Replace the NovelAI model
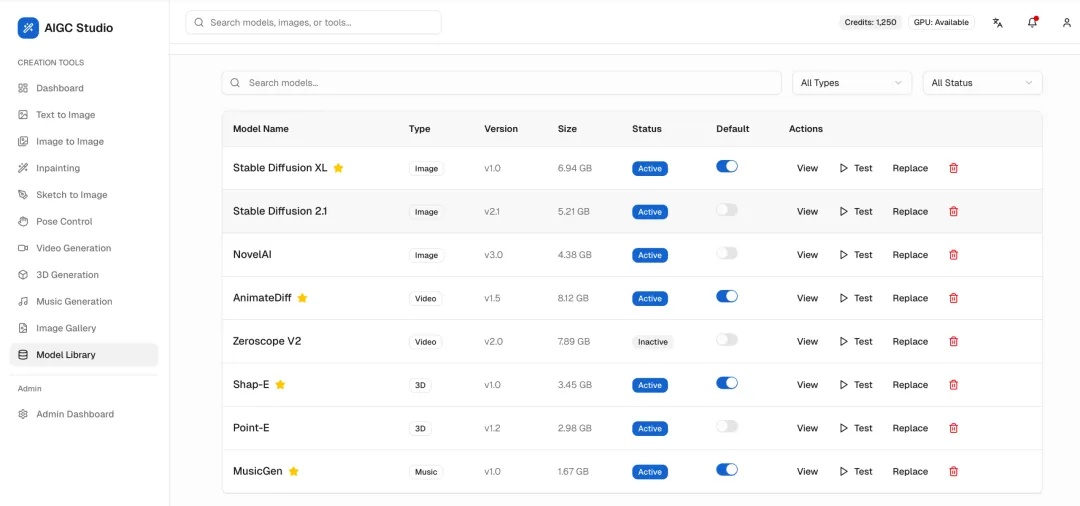1080x506 pixels. (910, 255)
